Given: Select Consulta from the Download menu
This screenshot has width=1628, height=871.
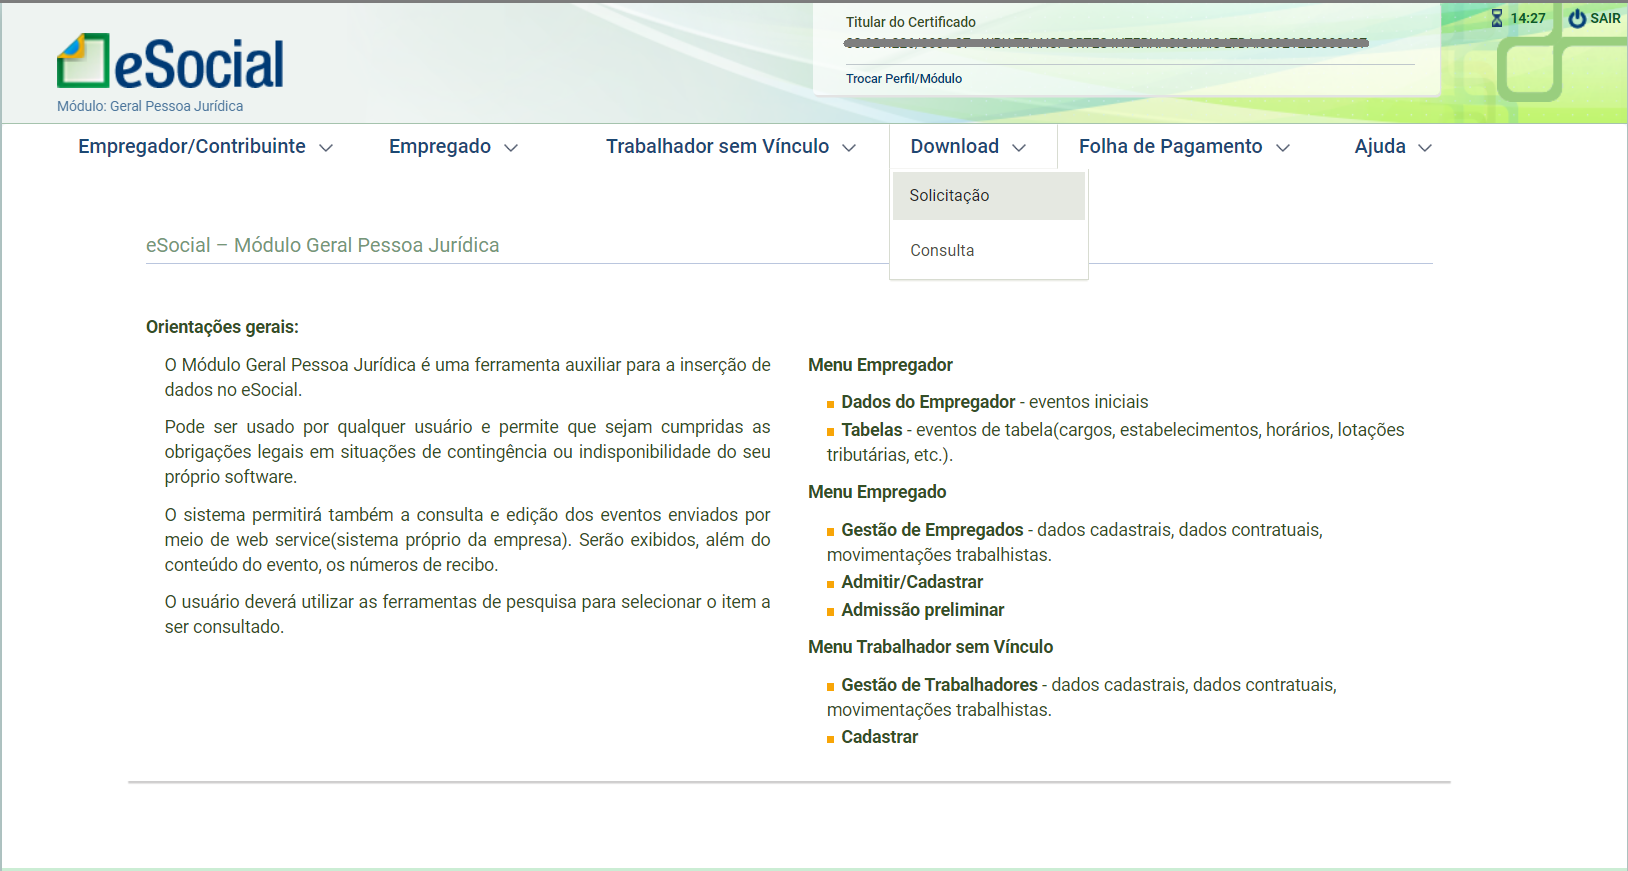Looking at the screenshot, I should [942, 251].
